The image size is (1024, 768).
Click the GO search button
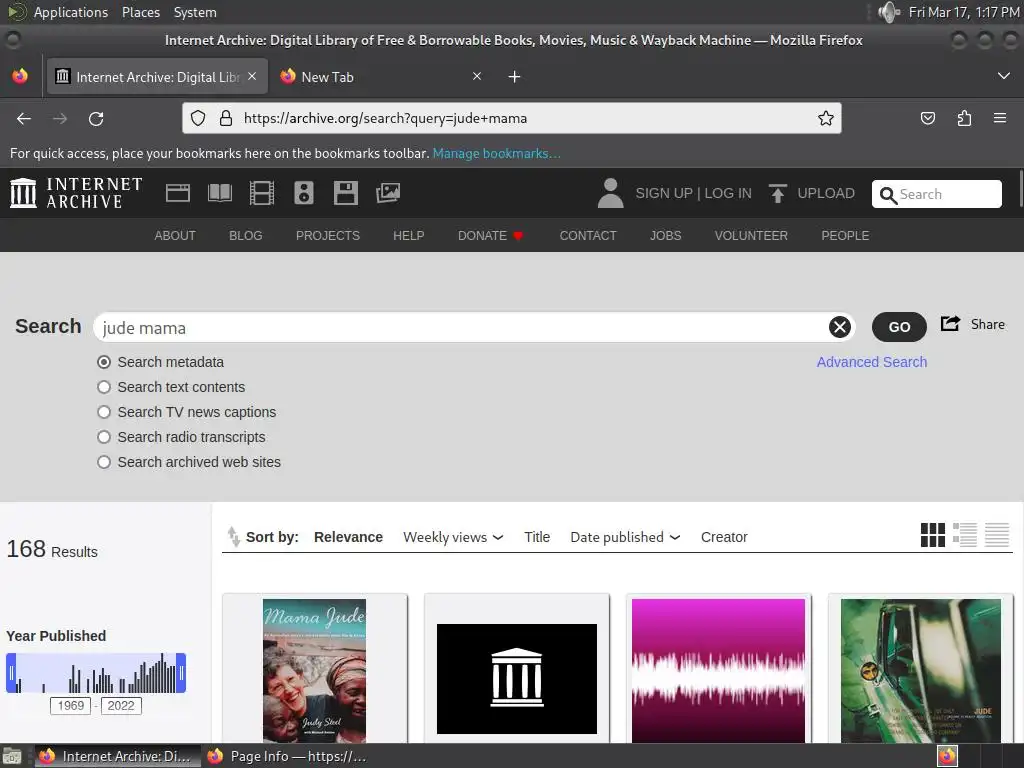[899, 327]
